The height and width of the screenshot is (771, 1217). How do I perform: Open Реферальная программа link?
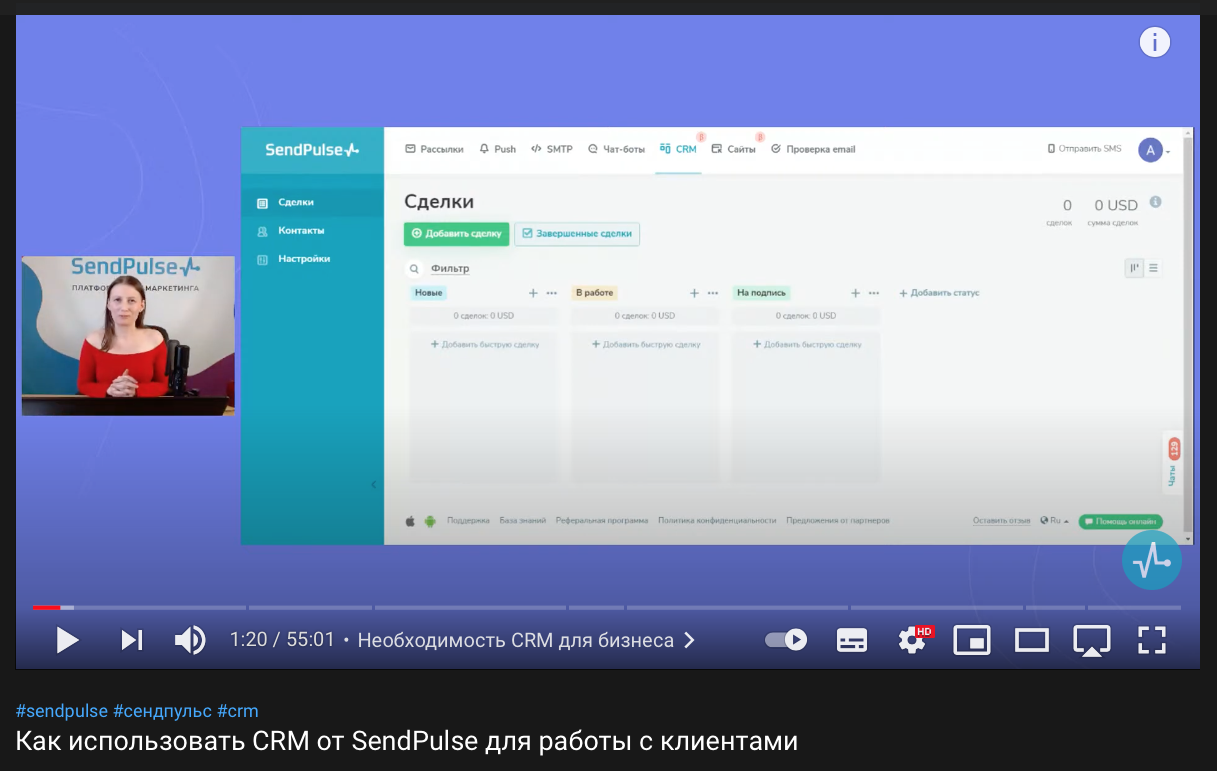[x=602, y=521]
